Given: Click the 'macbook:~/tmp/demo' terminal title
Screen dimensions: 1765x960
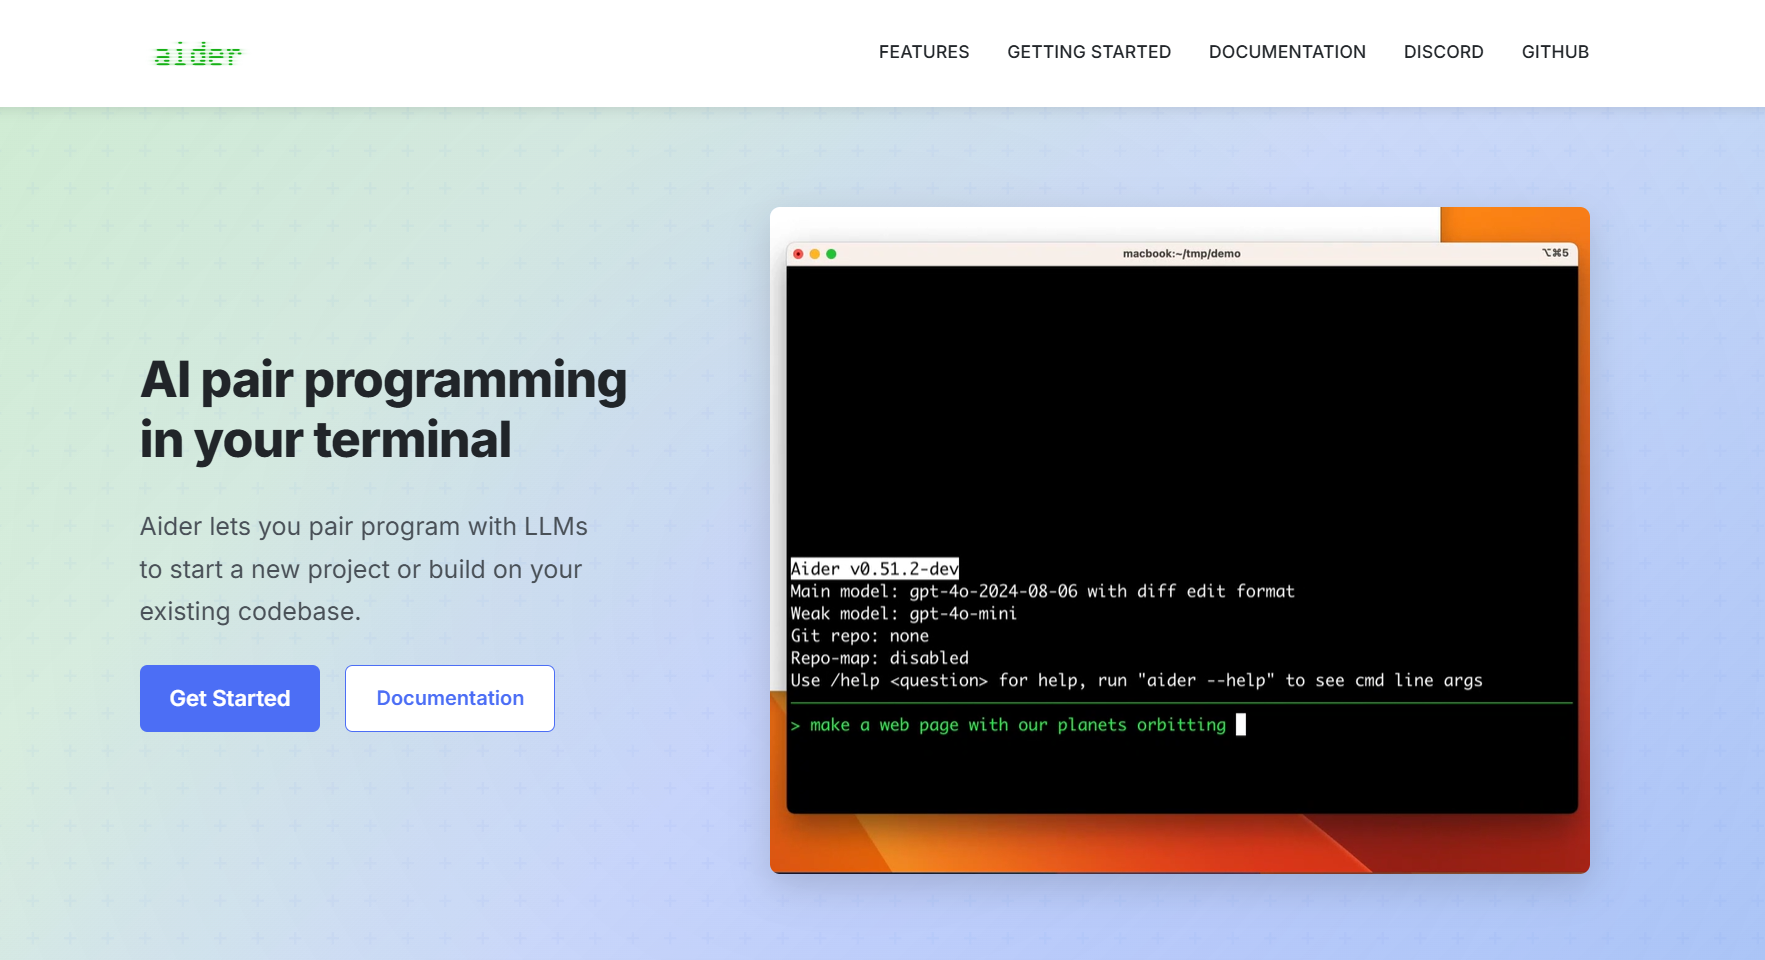Looking at the screenshot, I should click(x=1181, y=254).
